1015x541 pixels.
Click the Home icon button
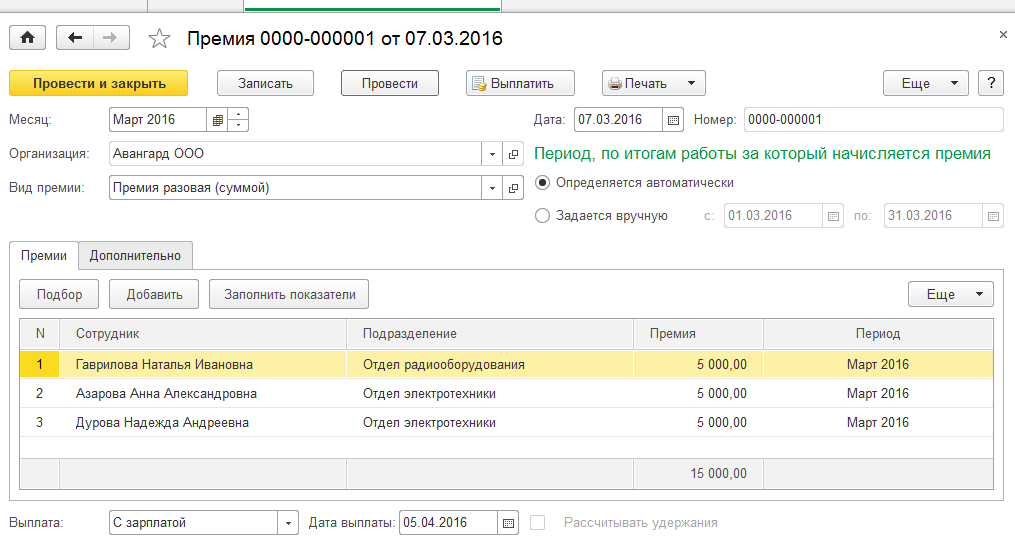[x=27, y=38]
